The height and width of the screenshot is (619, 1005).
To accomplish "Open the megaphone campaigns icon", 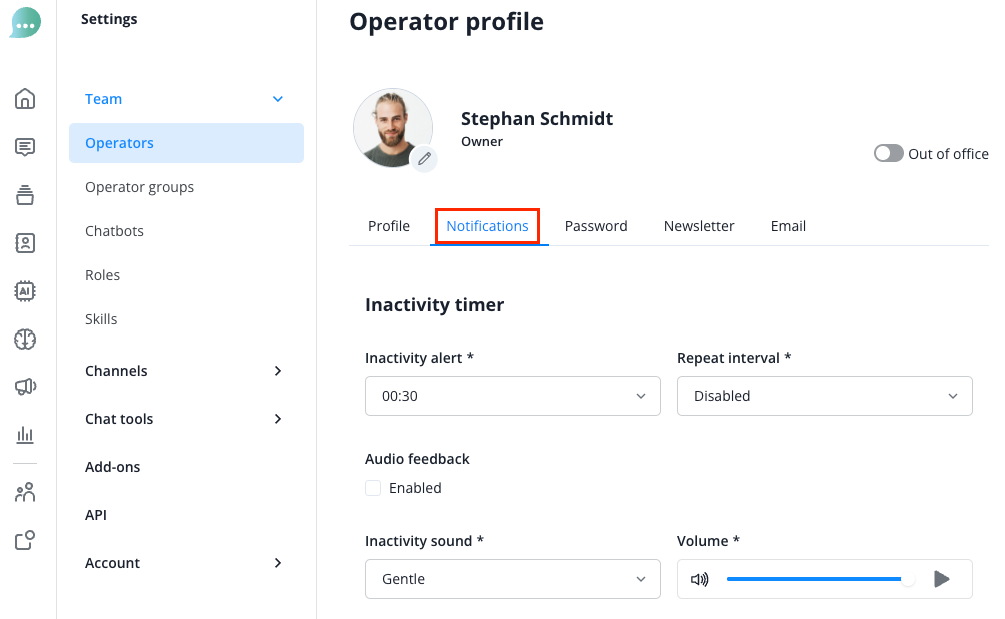I will 25,387.
